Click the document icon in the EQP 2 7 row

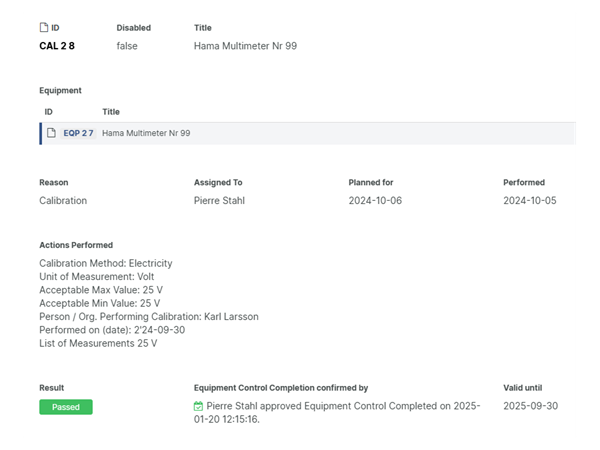[x=52, y=133]
